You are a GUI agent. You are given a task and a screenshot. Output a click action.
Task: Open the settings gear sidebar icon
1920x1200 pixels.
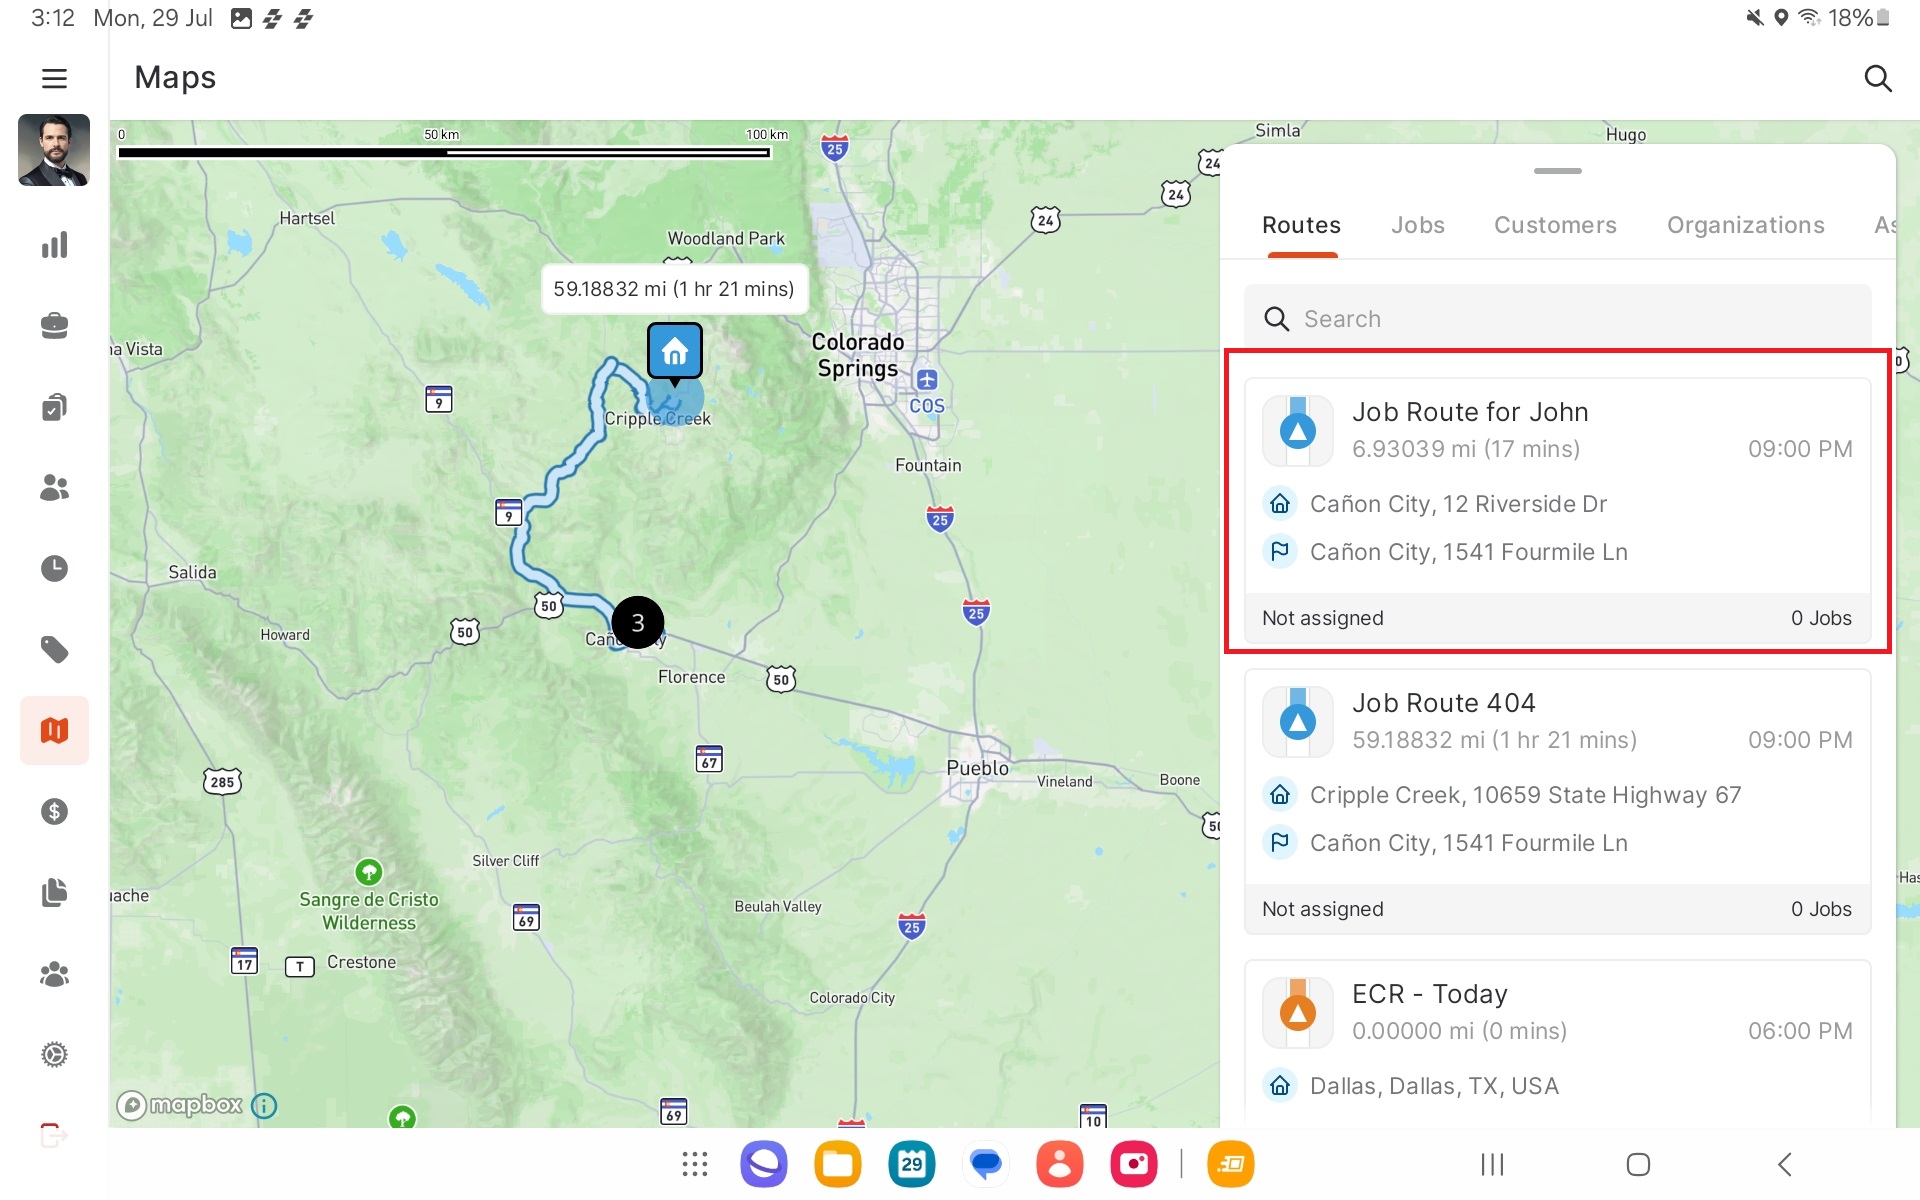point(54,1055)
